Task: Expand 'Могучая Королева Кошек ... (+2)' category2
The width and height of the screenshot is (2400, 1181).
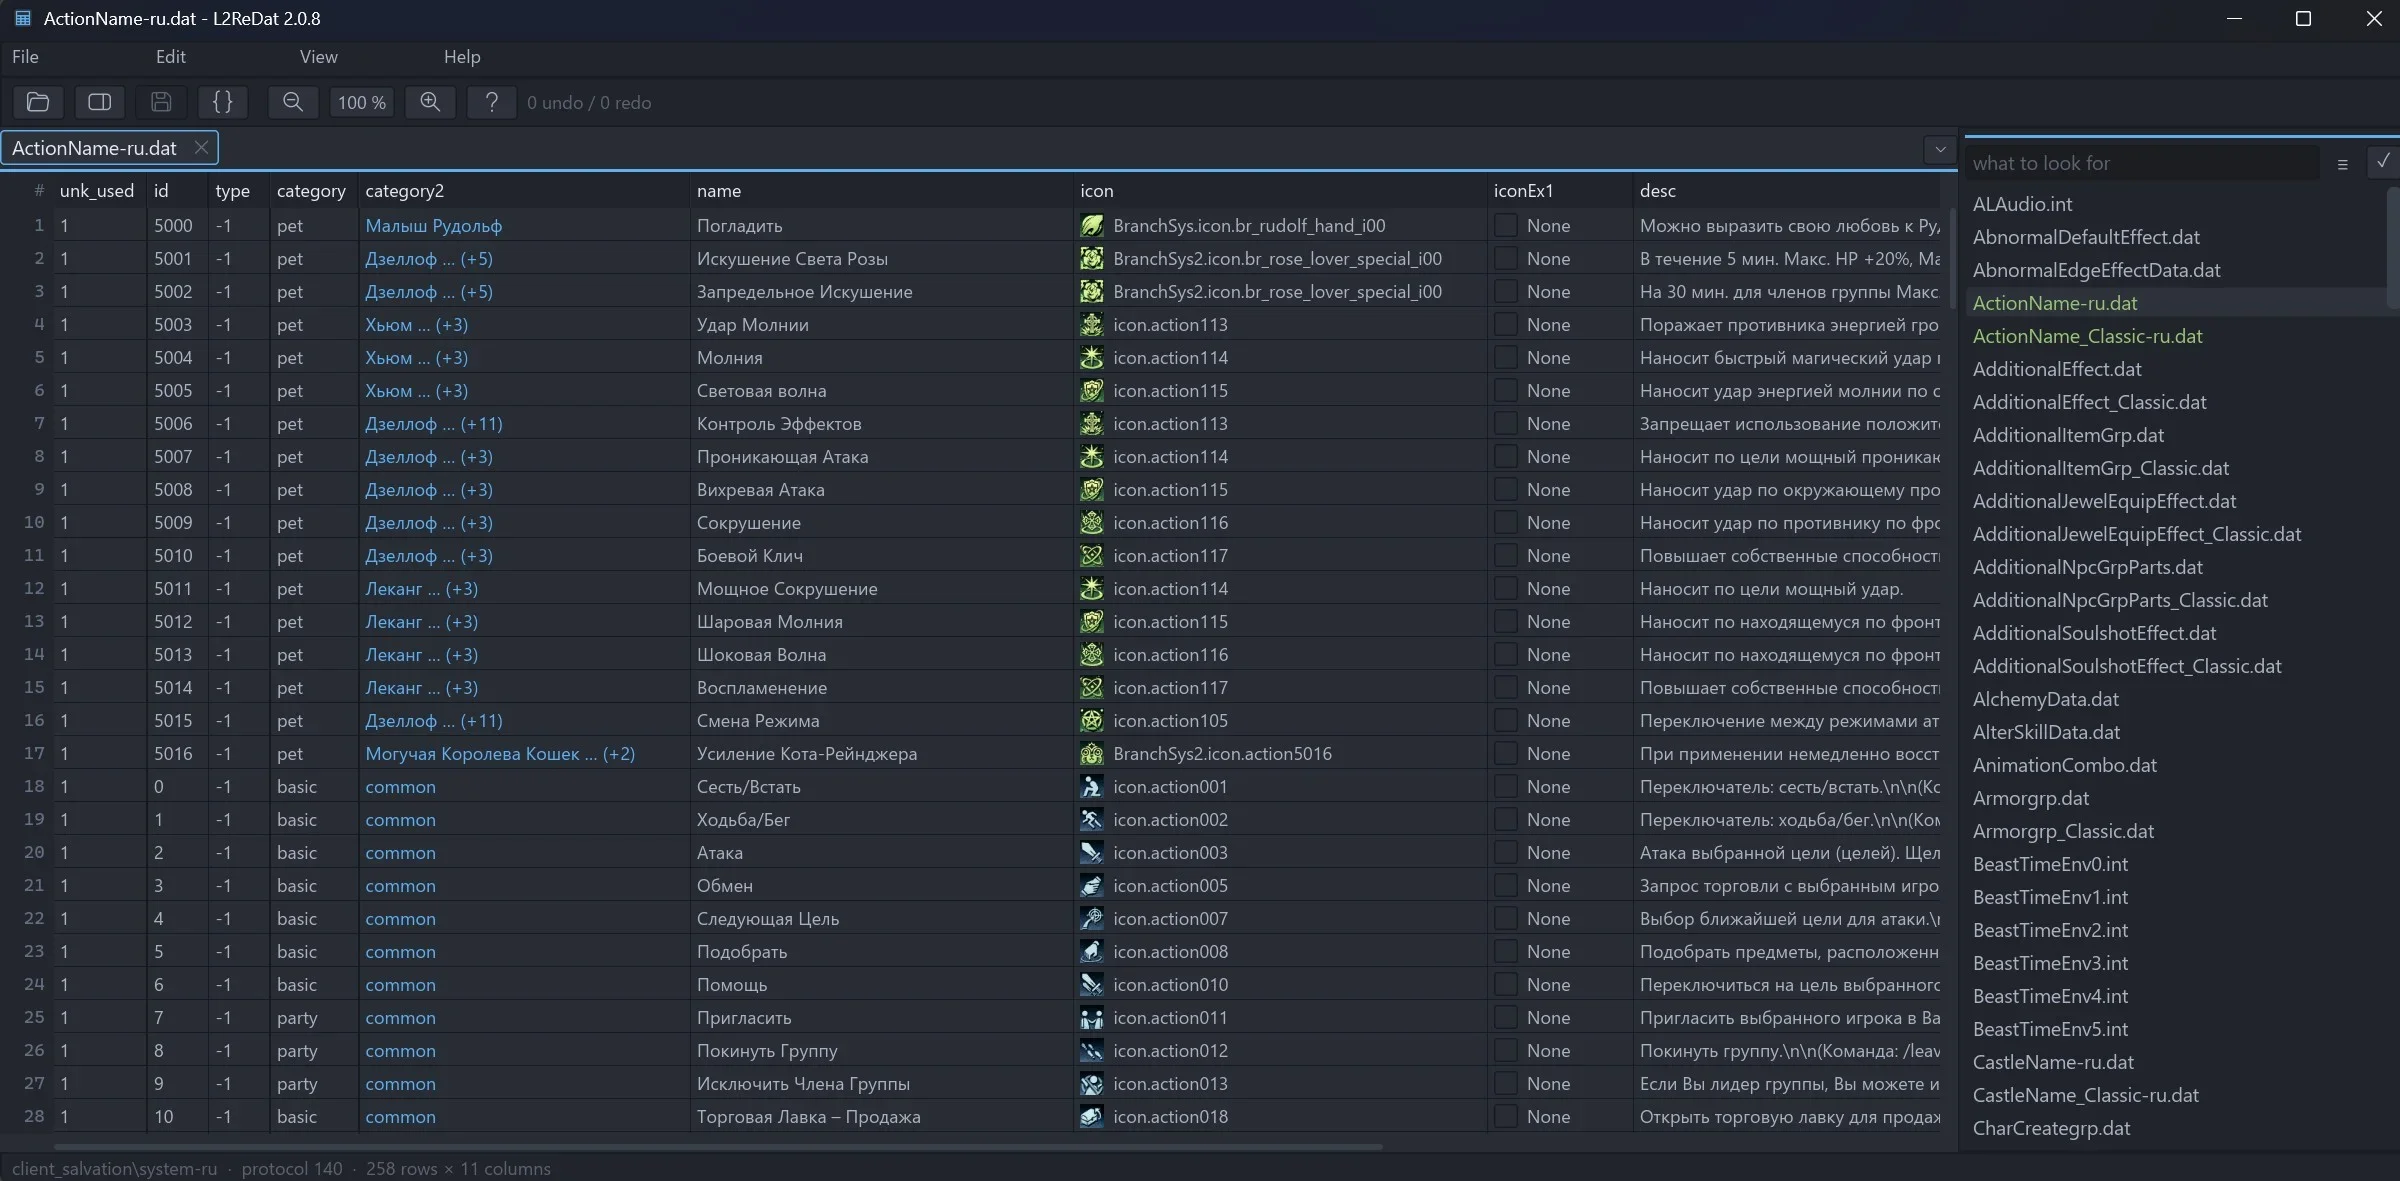Action: (500, 754)
